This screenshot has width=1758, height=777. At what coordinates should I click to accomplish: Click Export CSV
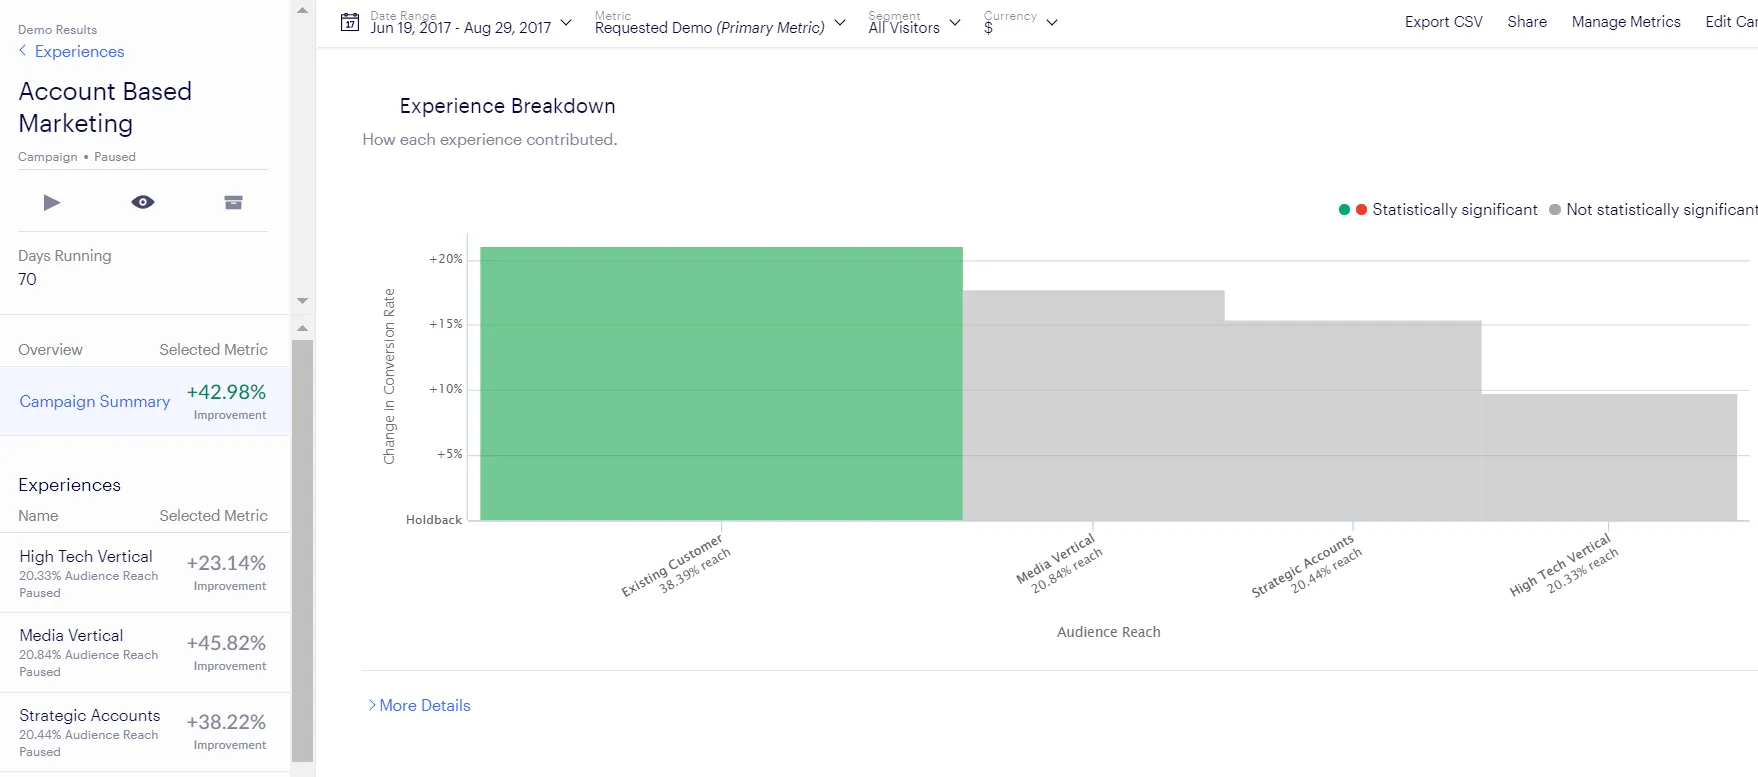[1443, 22]
